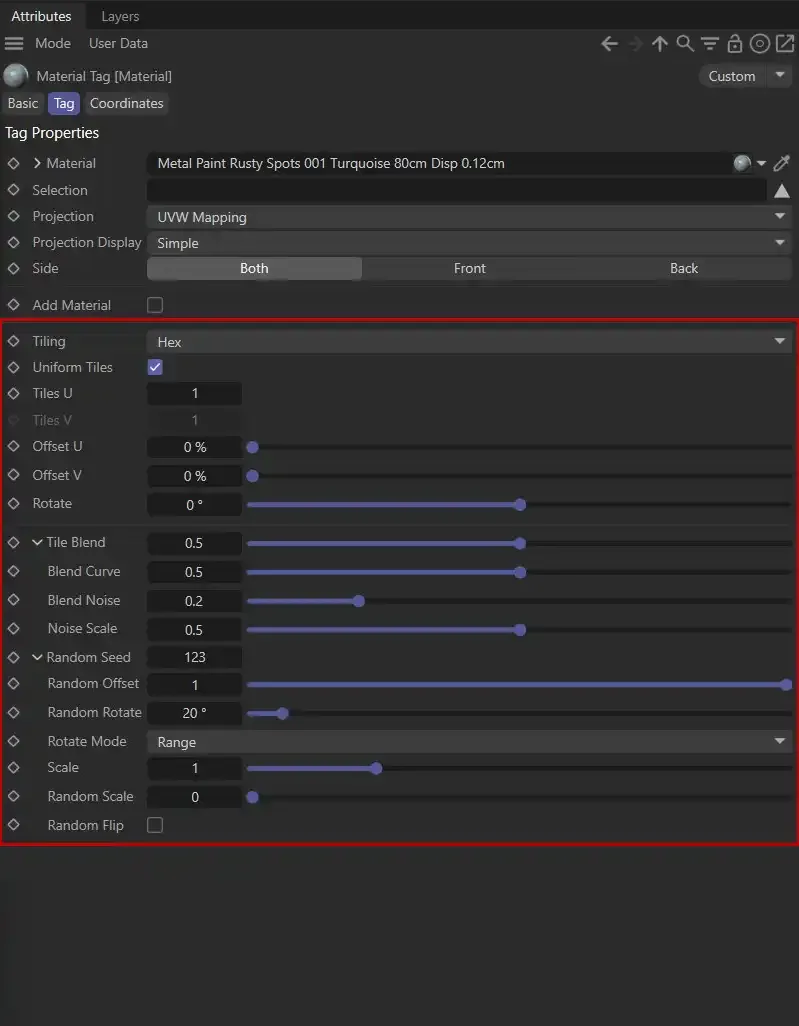
Task: Switch to the Layers tab
Action: tap(120, 16)
